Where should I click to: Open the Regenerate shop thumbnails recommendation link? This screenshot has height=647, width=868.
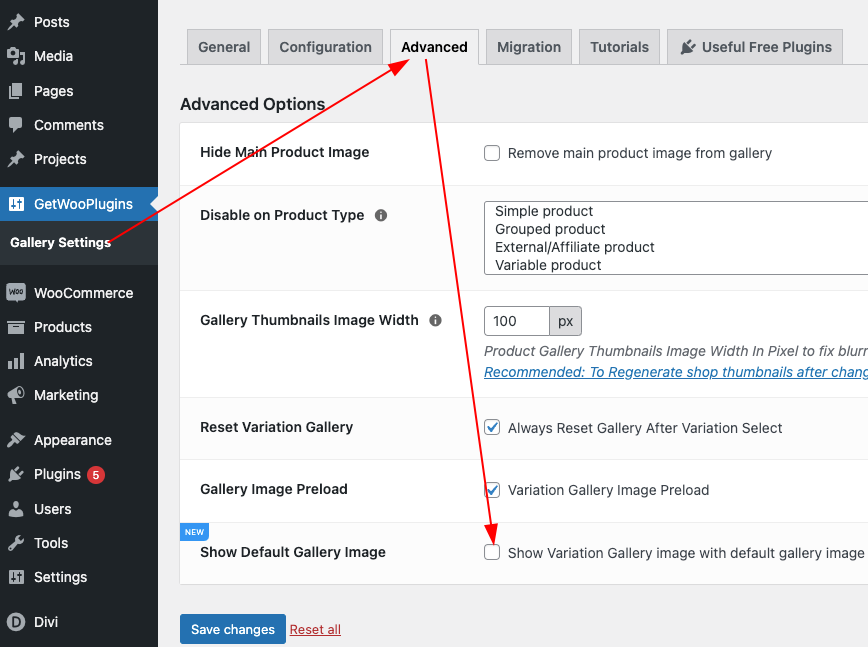676,372
